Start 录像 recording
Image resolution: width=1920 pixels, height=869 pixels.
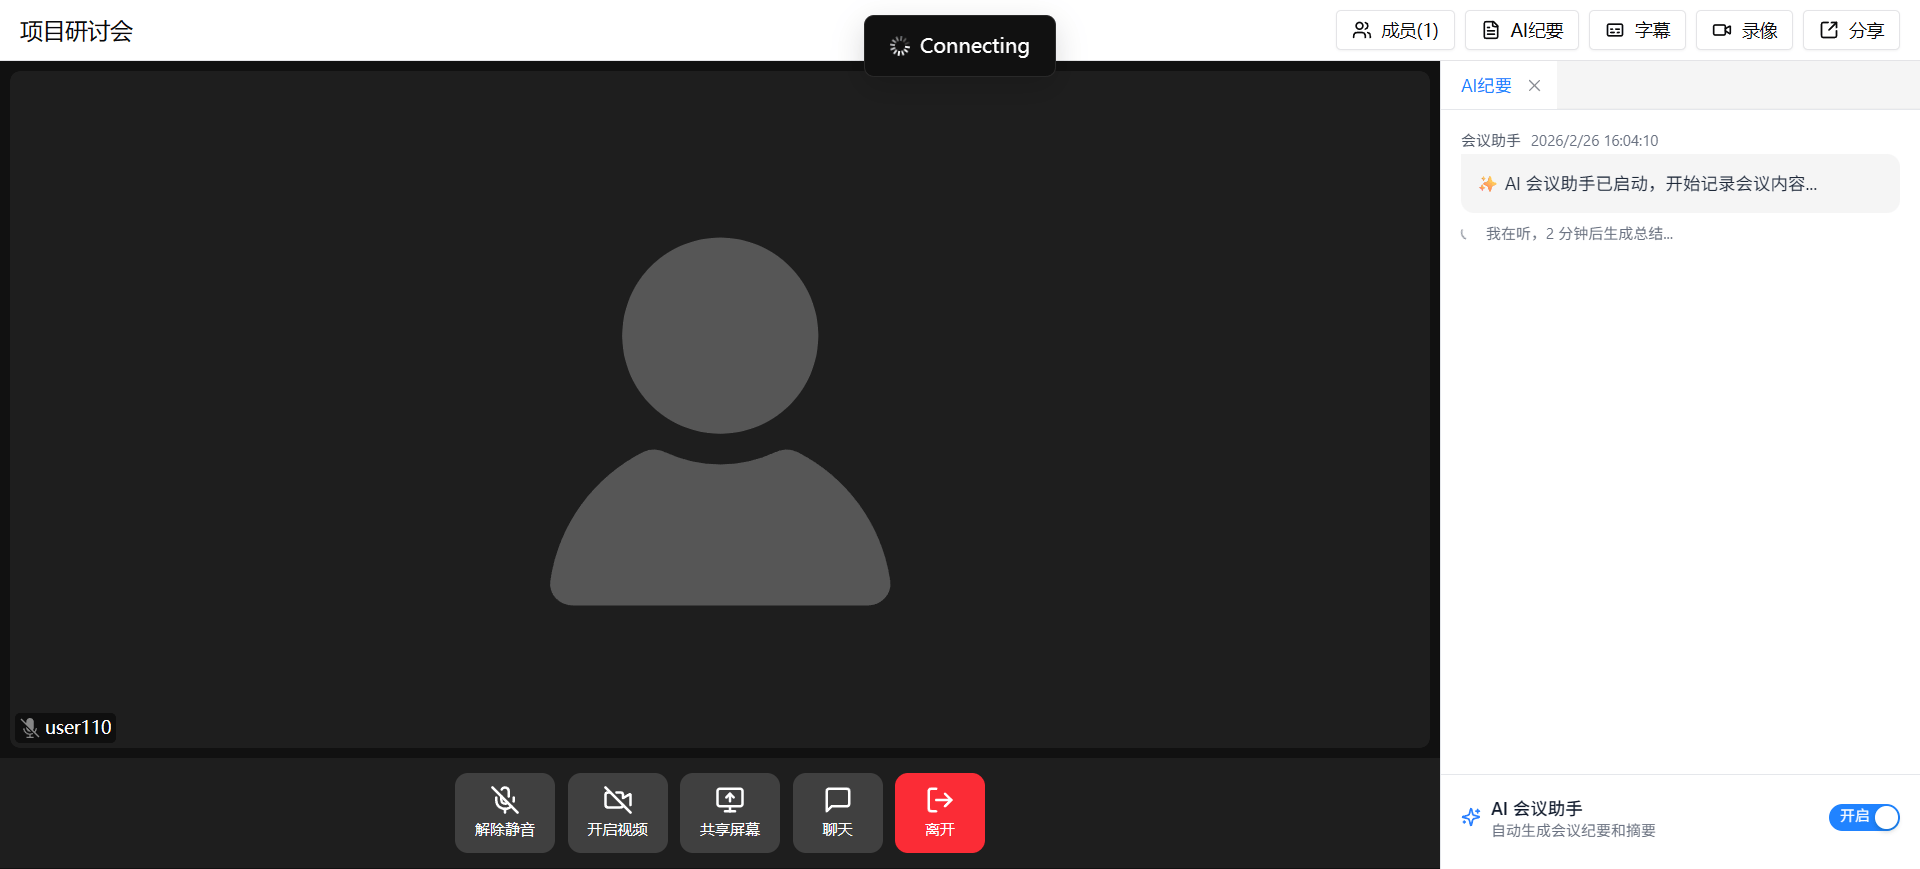coord(1744,30)
